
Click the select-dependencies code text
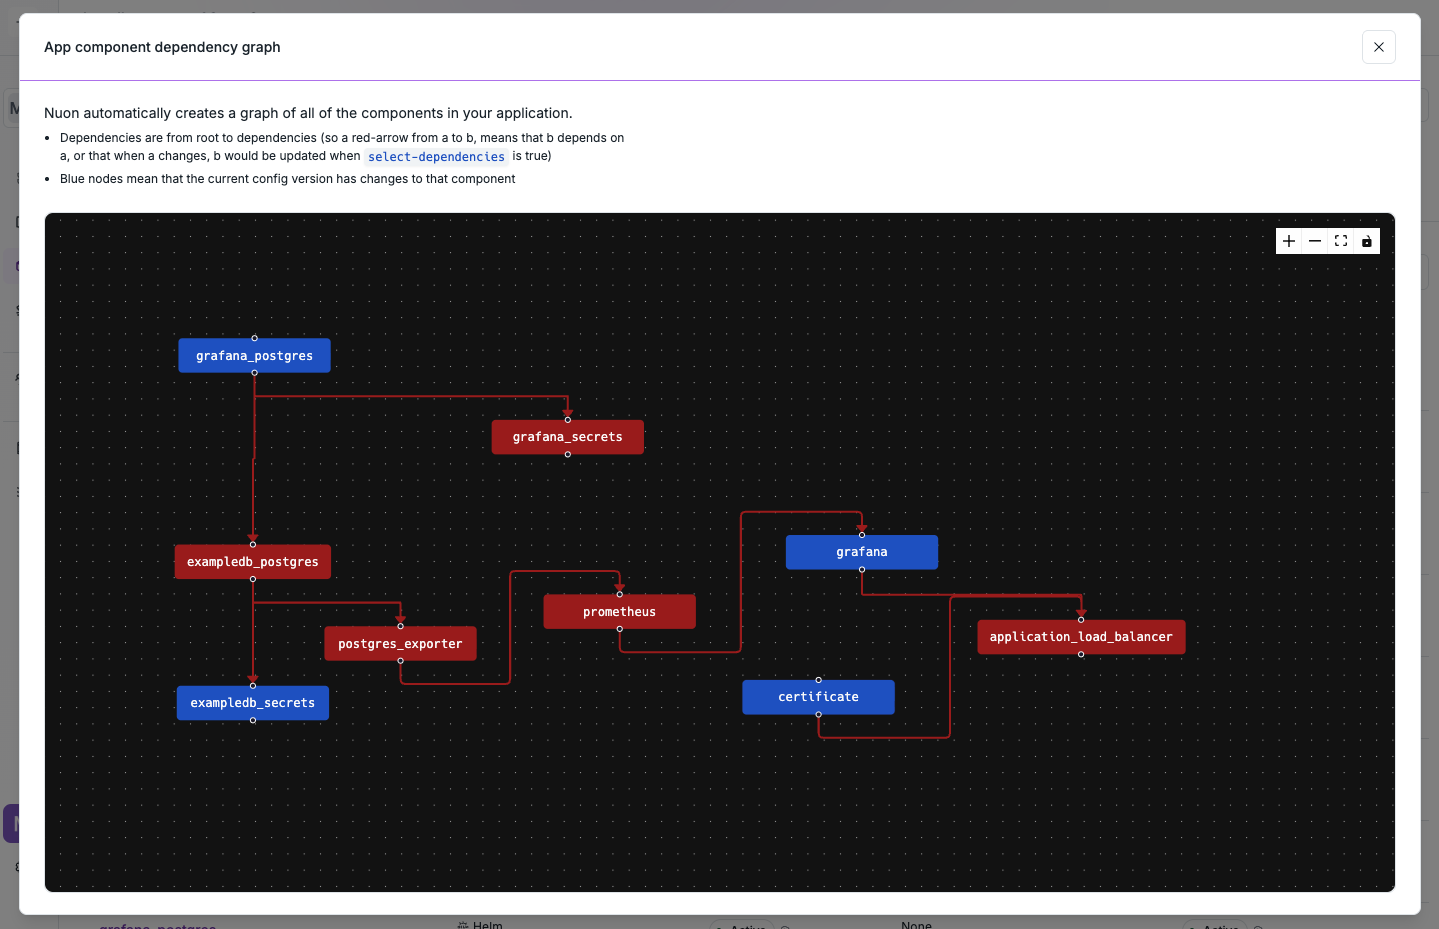coord(436,157)
